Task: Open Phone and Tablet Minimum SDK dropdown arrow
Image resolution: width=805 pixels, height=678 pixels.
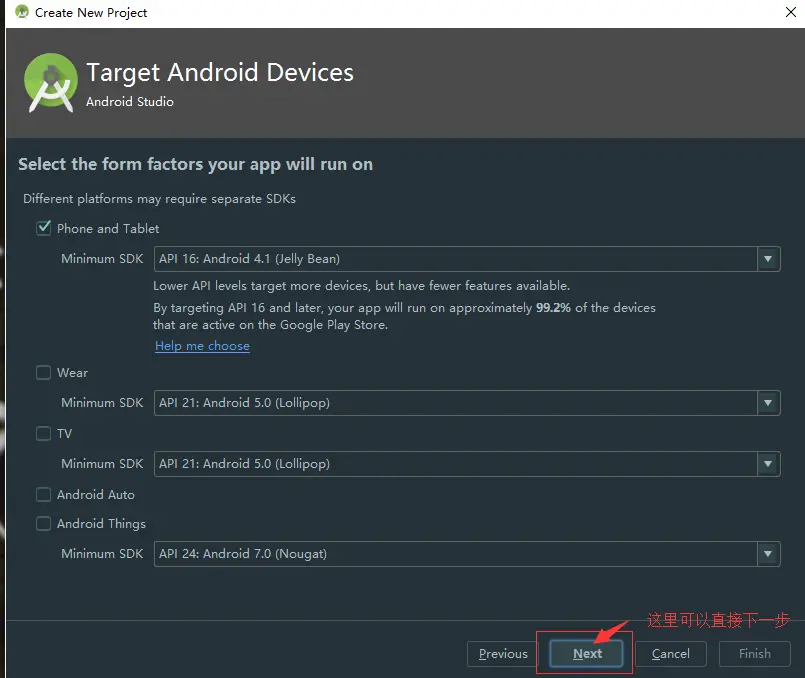Action: coord(768,259)
